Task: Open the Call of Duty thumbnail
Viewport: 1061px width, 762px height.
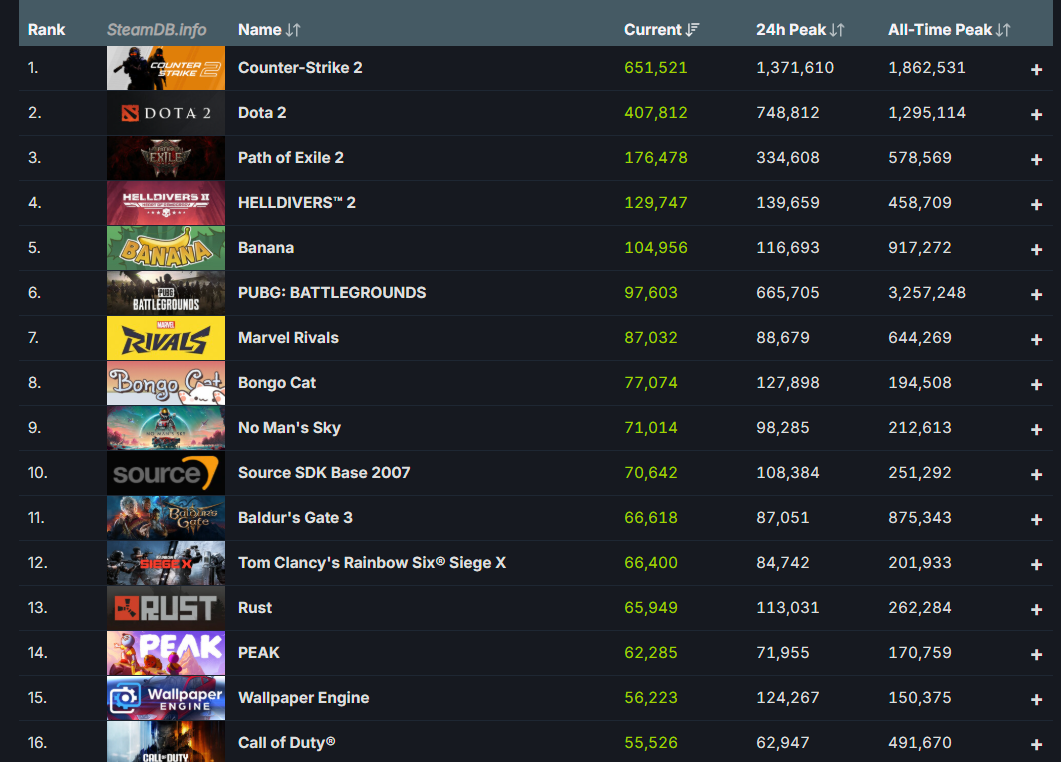Action: [x=166, y=742]
